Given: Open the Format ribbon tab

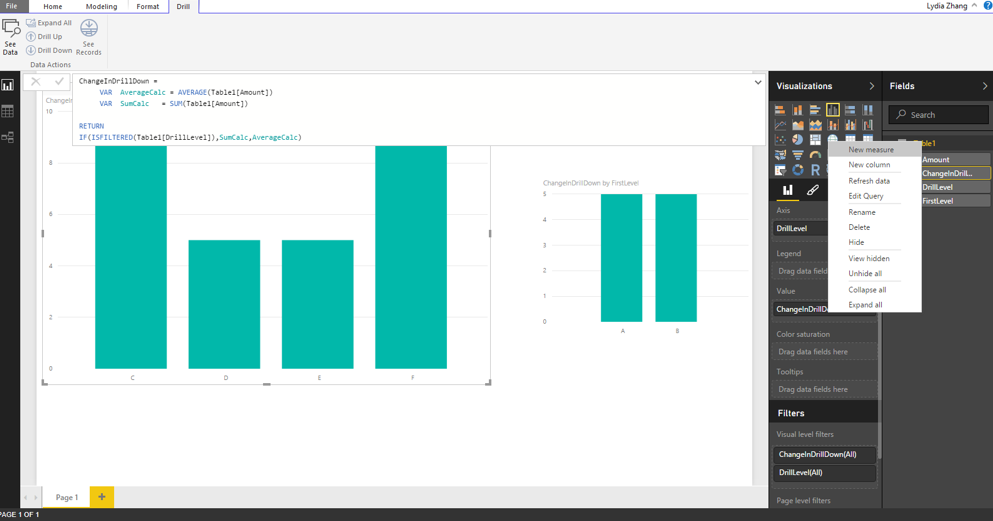Looking at the screenshot, I should [148, 6].
